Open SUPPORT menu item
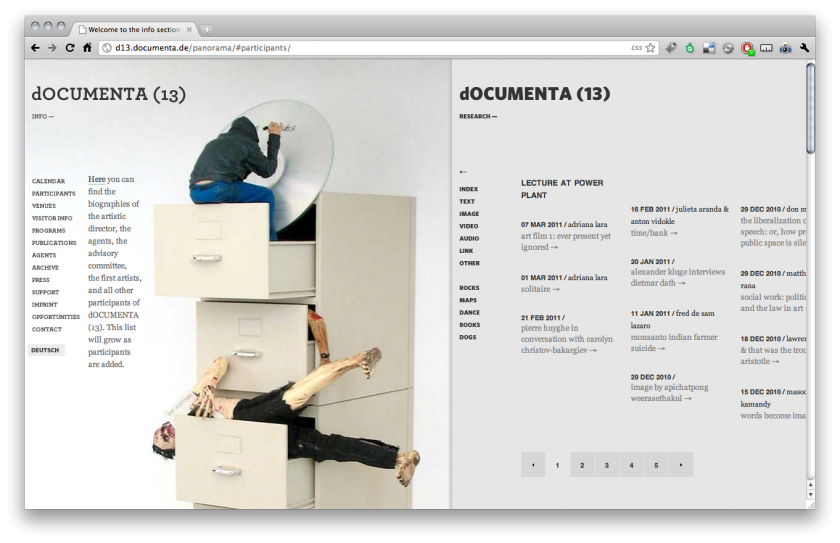Image resolution: width=840 pixels, height=543 pixels. [x=46, y=292]
